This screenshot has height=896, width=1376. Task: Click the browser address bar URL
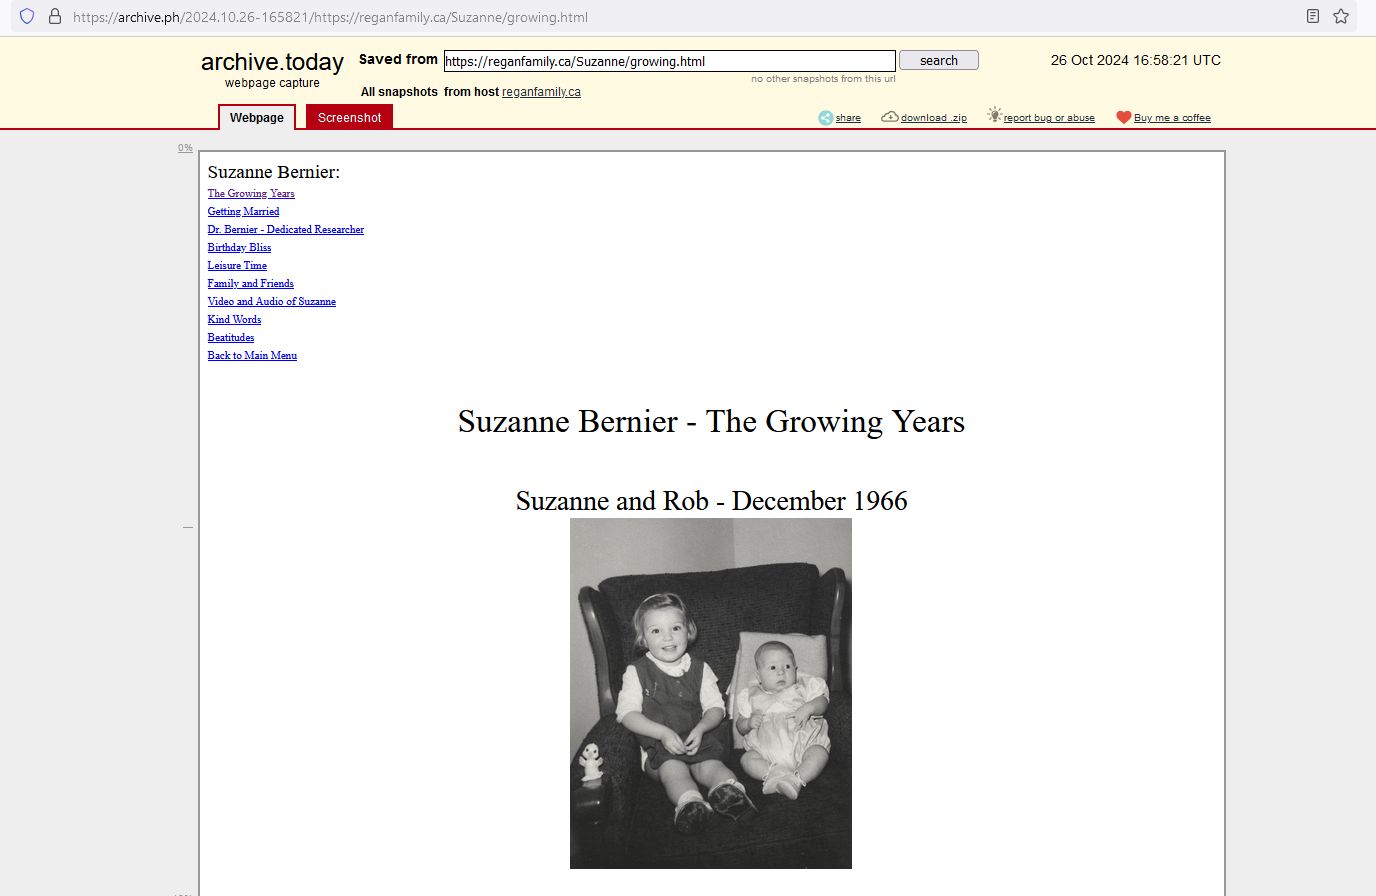330,17
